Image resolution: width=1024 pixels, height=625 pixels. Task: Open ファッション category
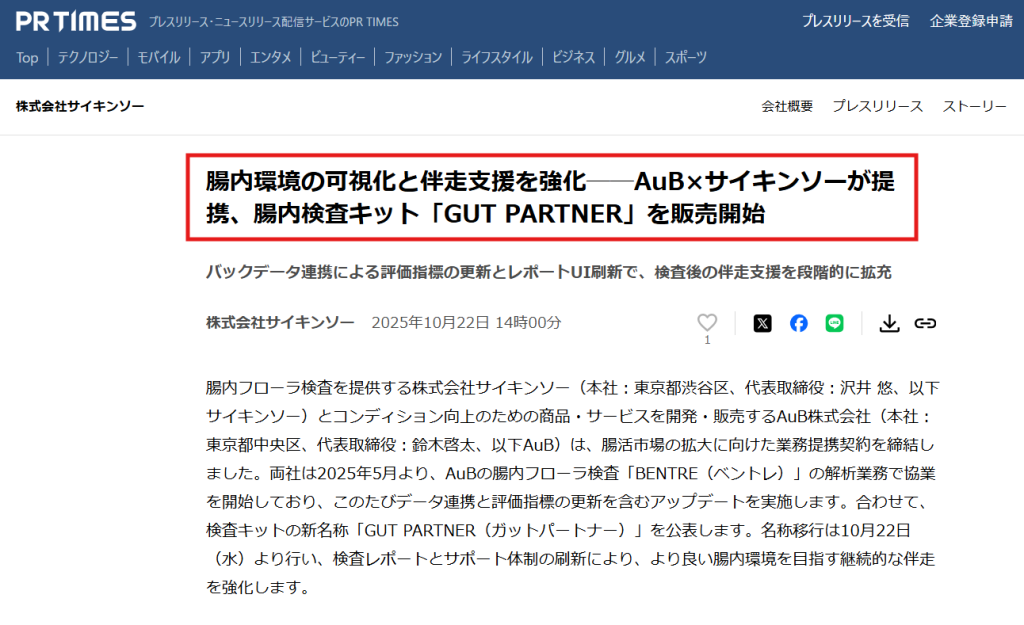point(413,57)
